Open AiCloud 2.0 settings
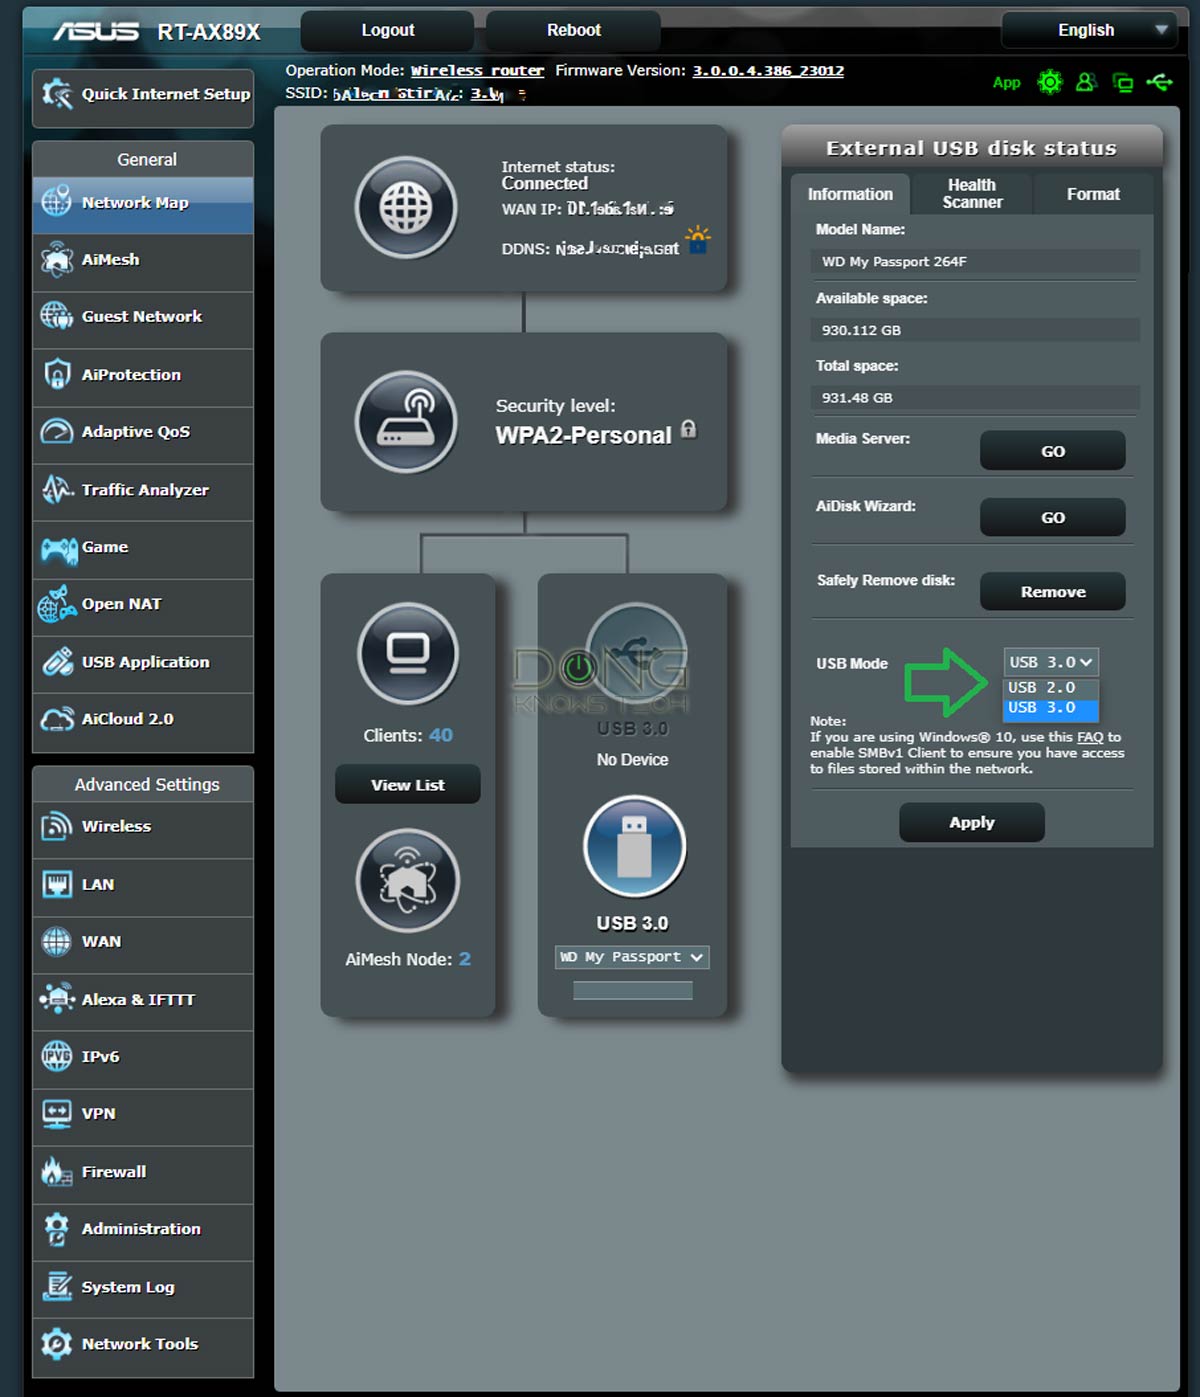This screenshot has width=1200, height=1397. pos(56,719)
